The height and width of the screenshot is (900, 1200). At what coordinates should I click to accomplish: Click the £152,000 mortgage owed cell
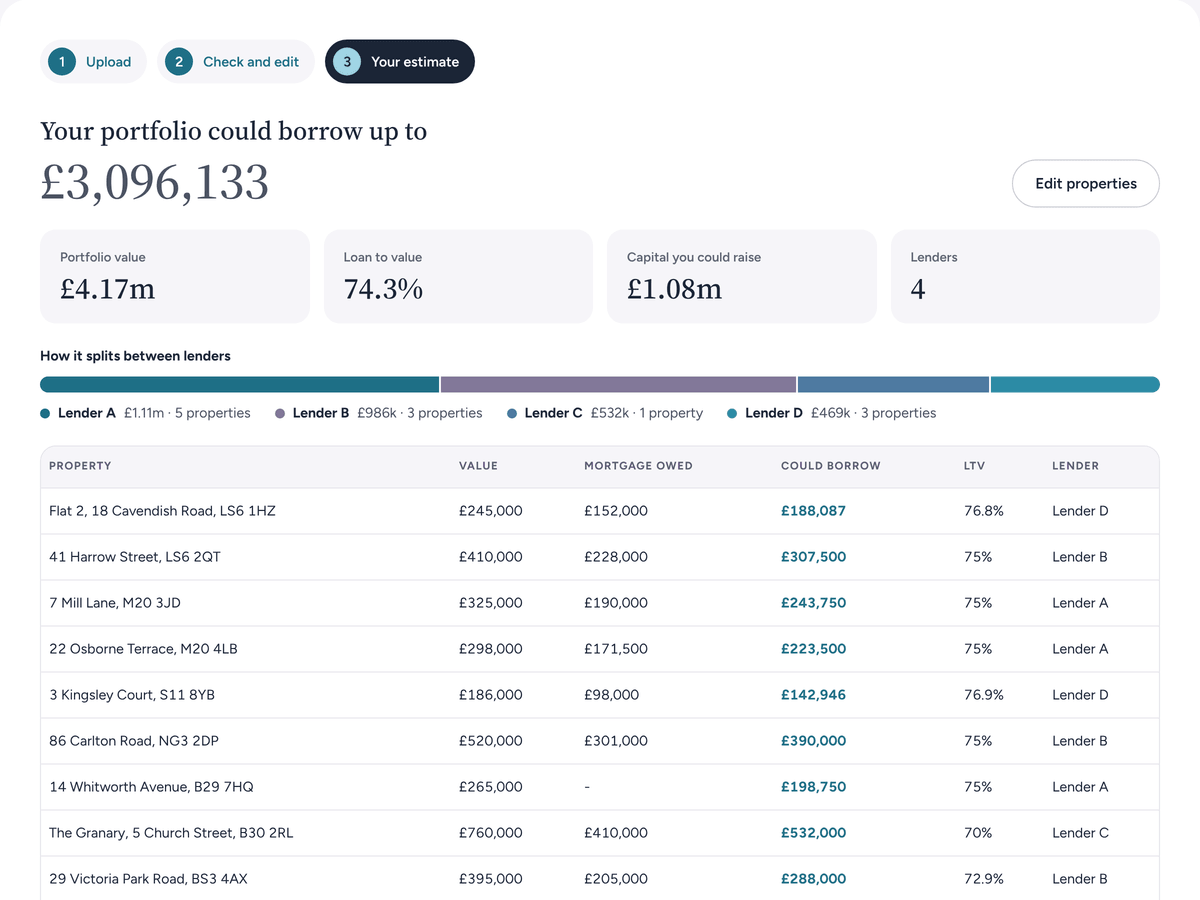point(616,511)
